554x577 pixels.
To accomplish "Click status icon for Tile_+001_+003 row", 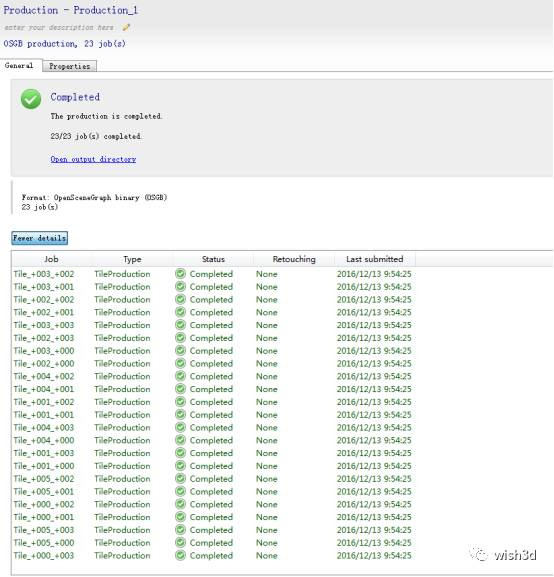I will pos(180,453).
